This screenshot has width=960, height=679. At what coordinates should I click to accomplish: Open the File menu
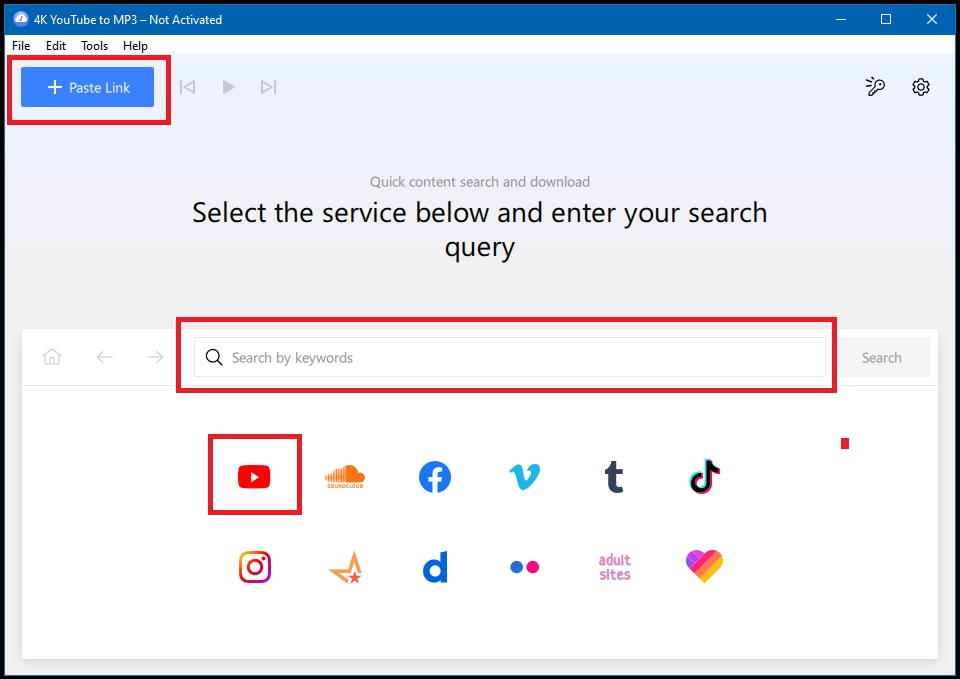[x=20, y=45]
